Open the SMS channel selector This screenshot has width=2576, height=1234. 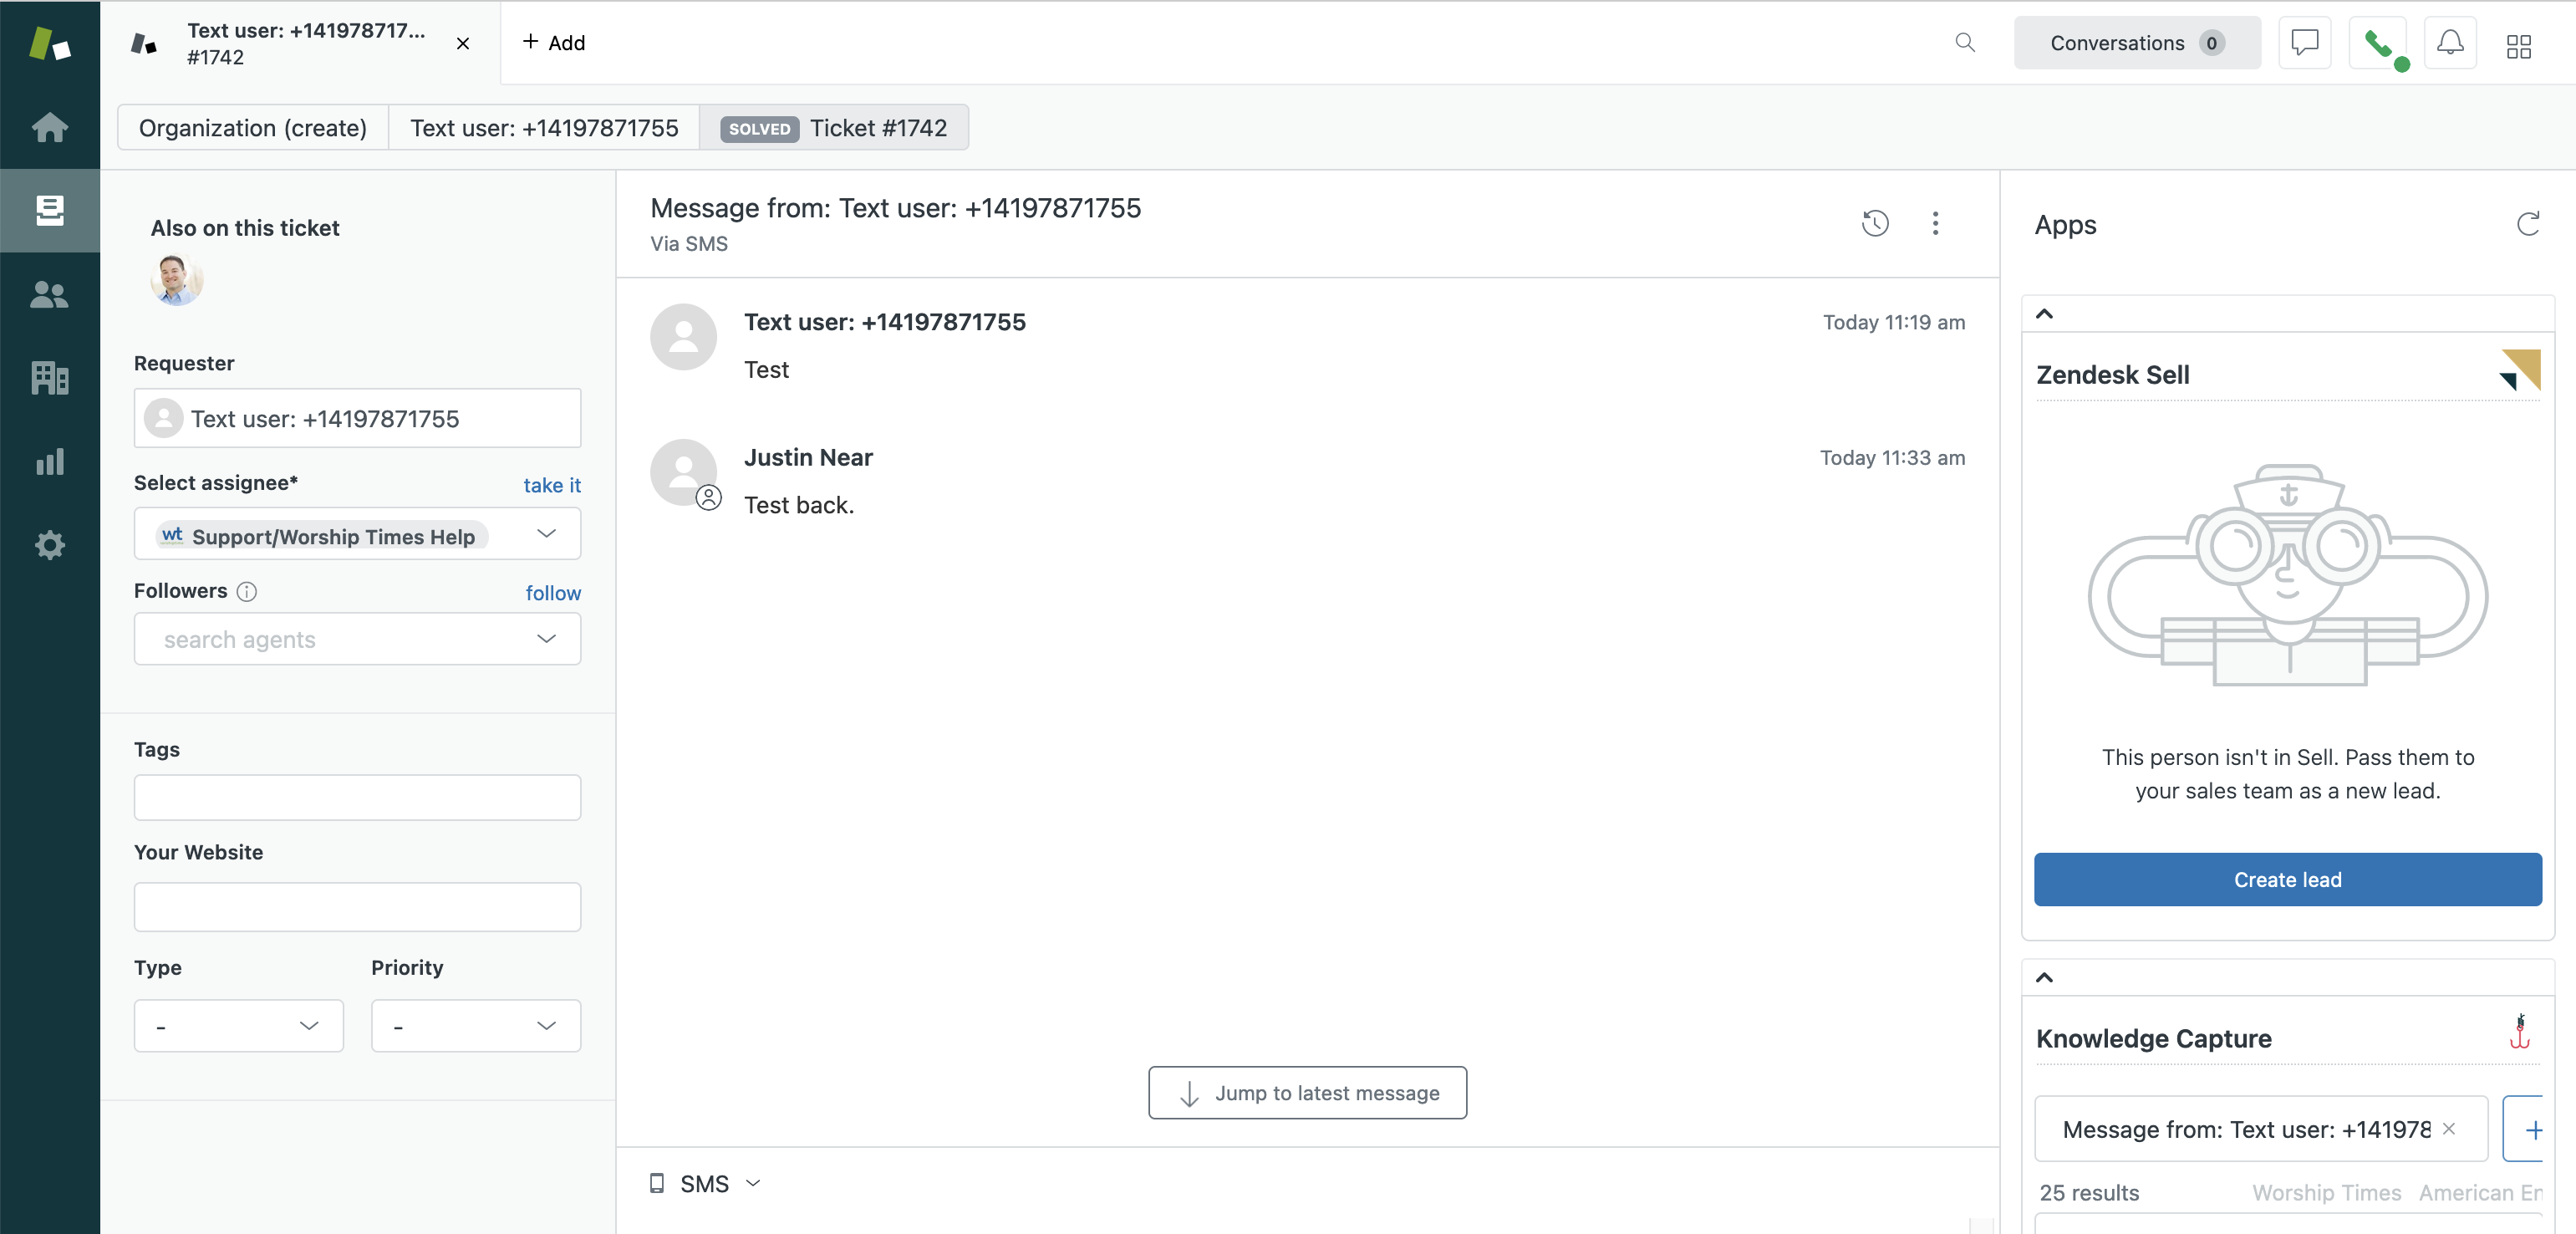(x=705, y=1183)
